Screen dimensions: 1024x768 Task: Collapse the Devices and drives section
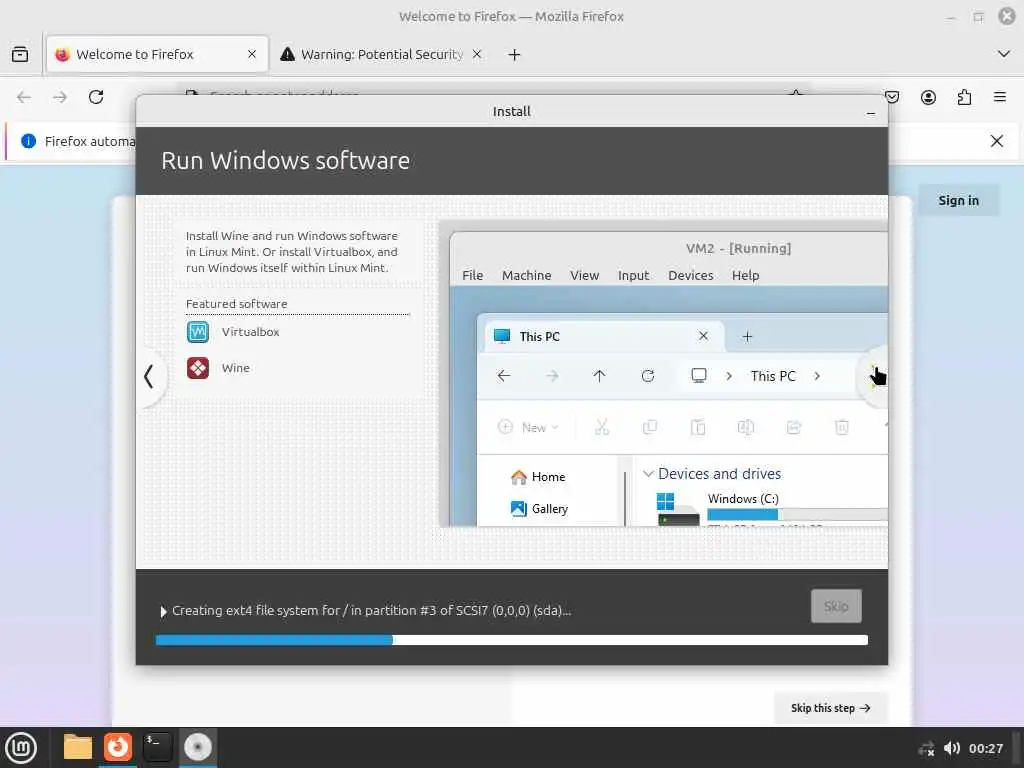[648, 473]
